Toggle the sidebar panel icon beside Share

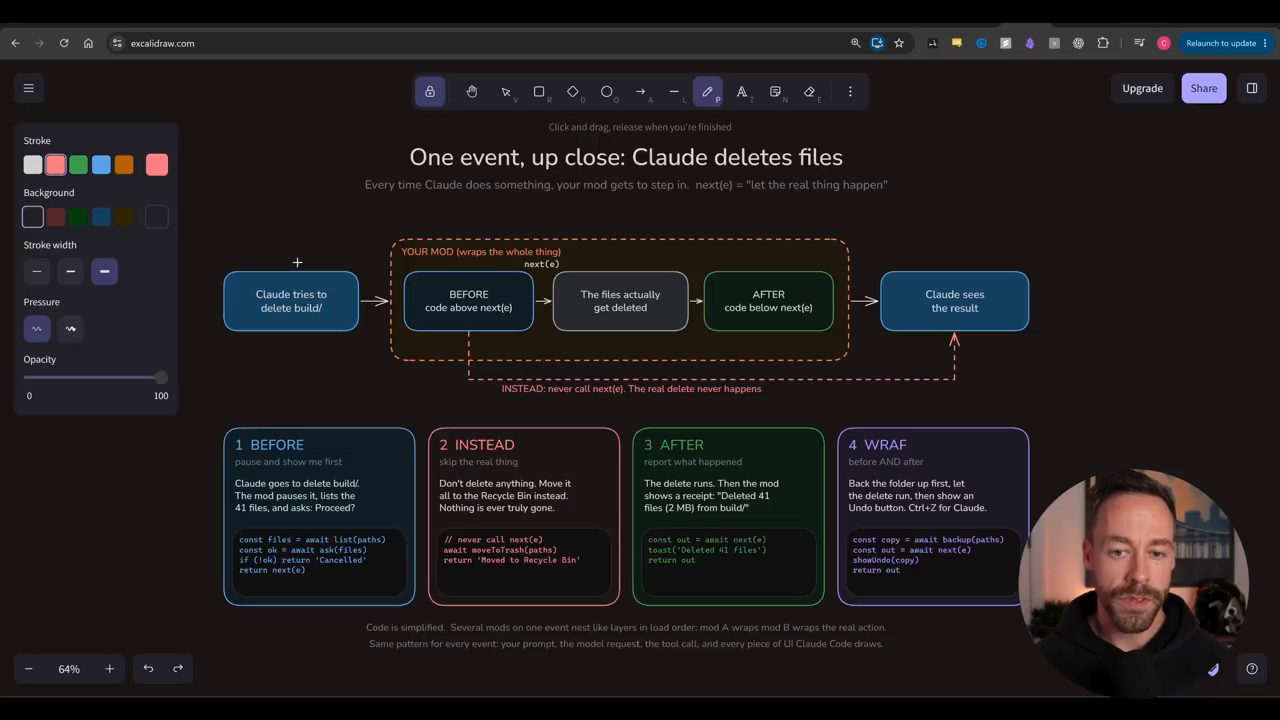point(1252,88)
